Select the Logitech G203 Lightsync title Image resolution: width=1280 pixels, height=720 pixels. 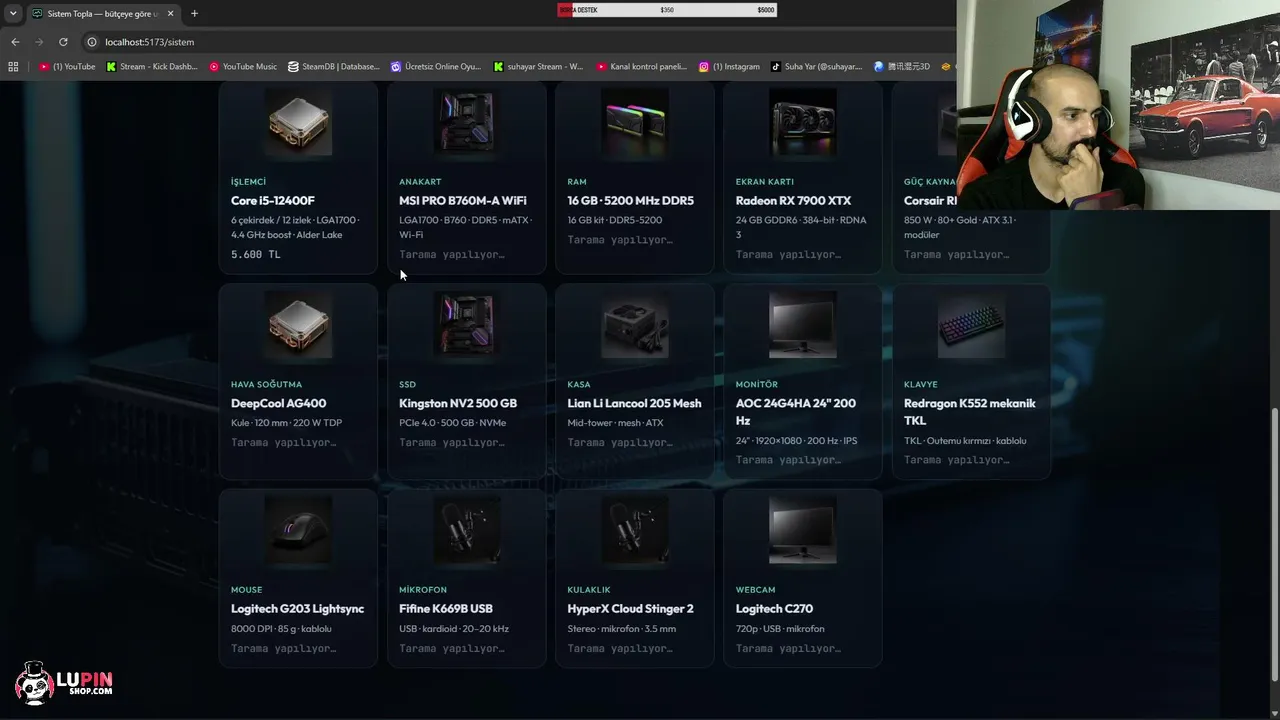pos(298,609)
